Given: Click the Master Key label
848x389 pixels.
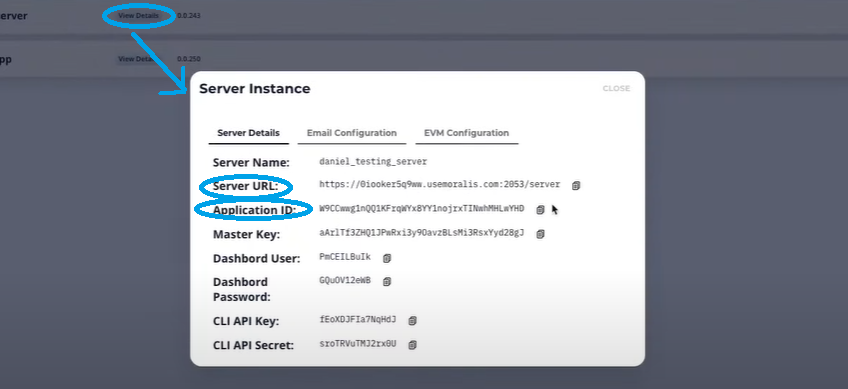Looking at the screenshot, I should click(246, 235).
